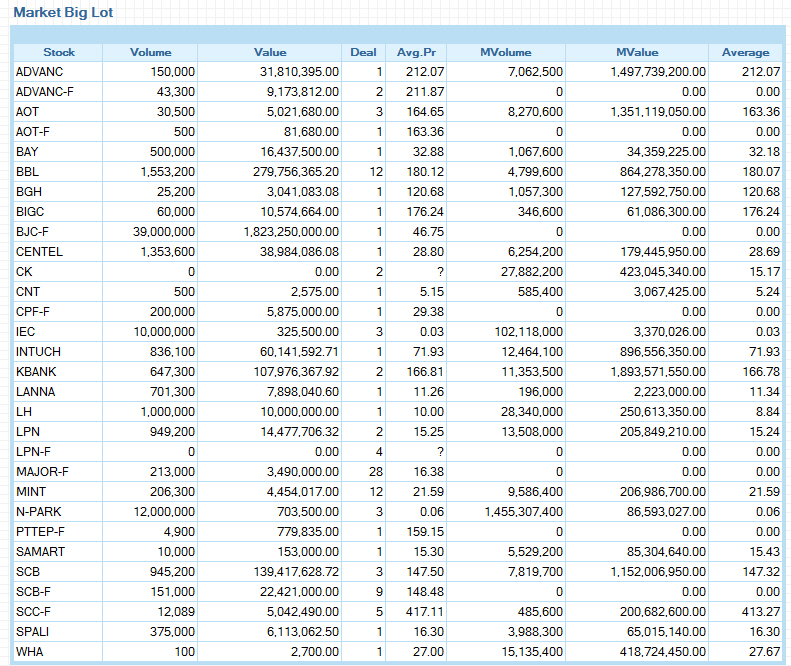Click the Avg.Pr column header
This screenshot has height=666, width=791.
(416, 52)
